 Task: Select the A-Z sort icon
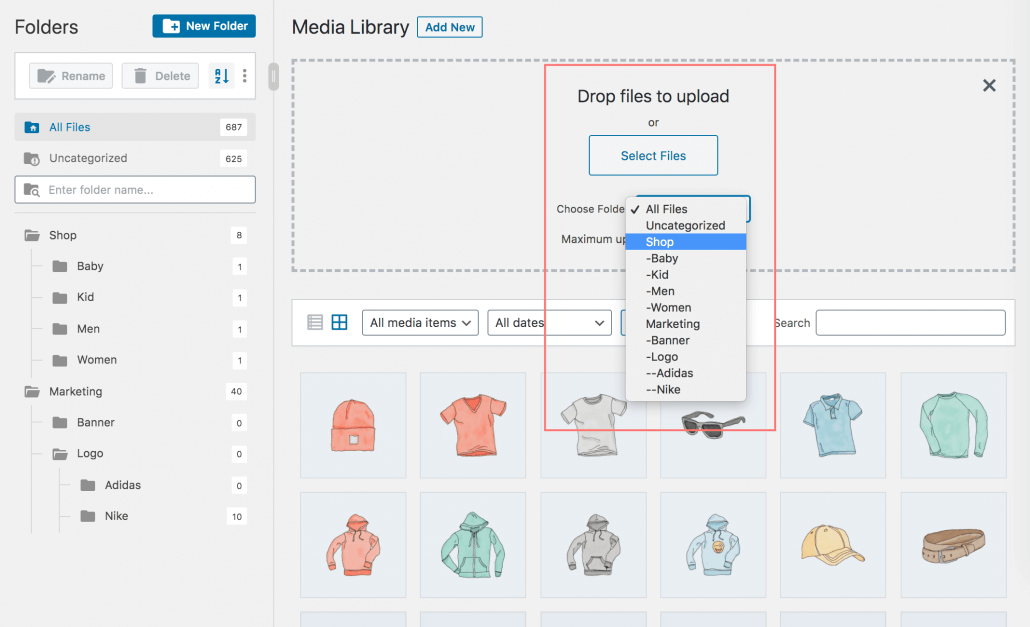coord(221,75)
